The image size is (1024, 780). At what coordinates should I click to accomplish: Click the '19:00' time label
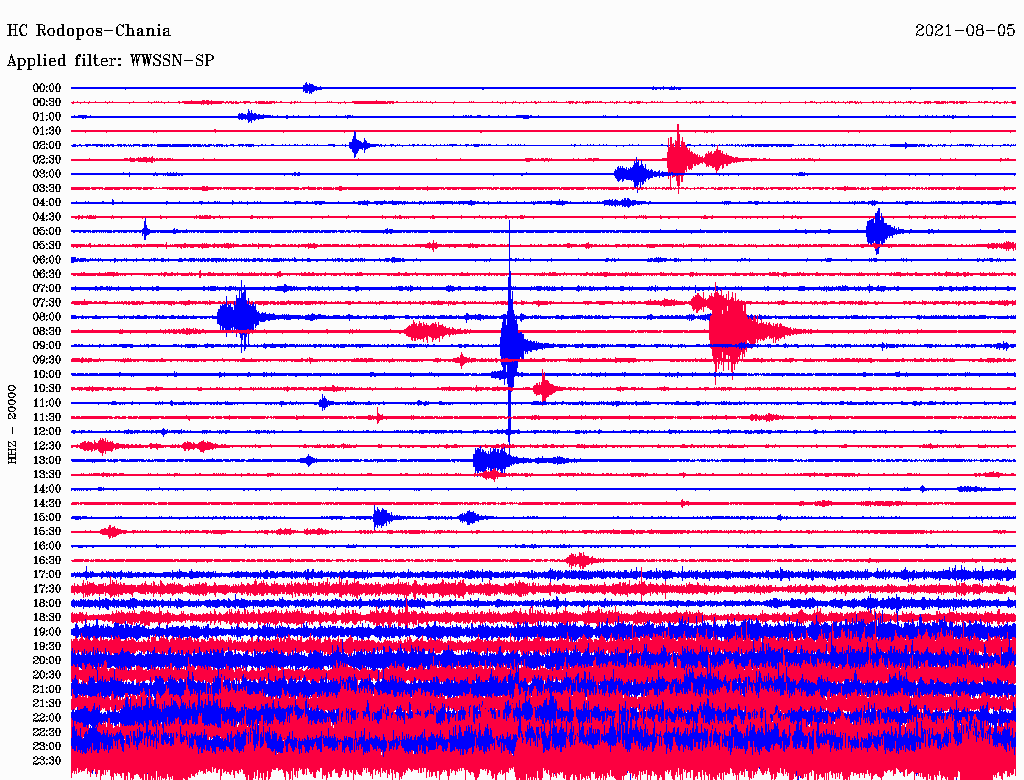47,632
